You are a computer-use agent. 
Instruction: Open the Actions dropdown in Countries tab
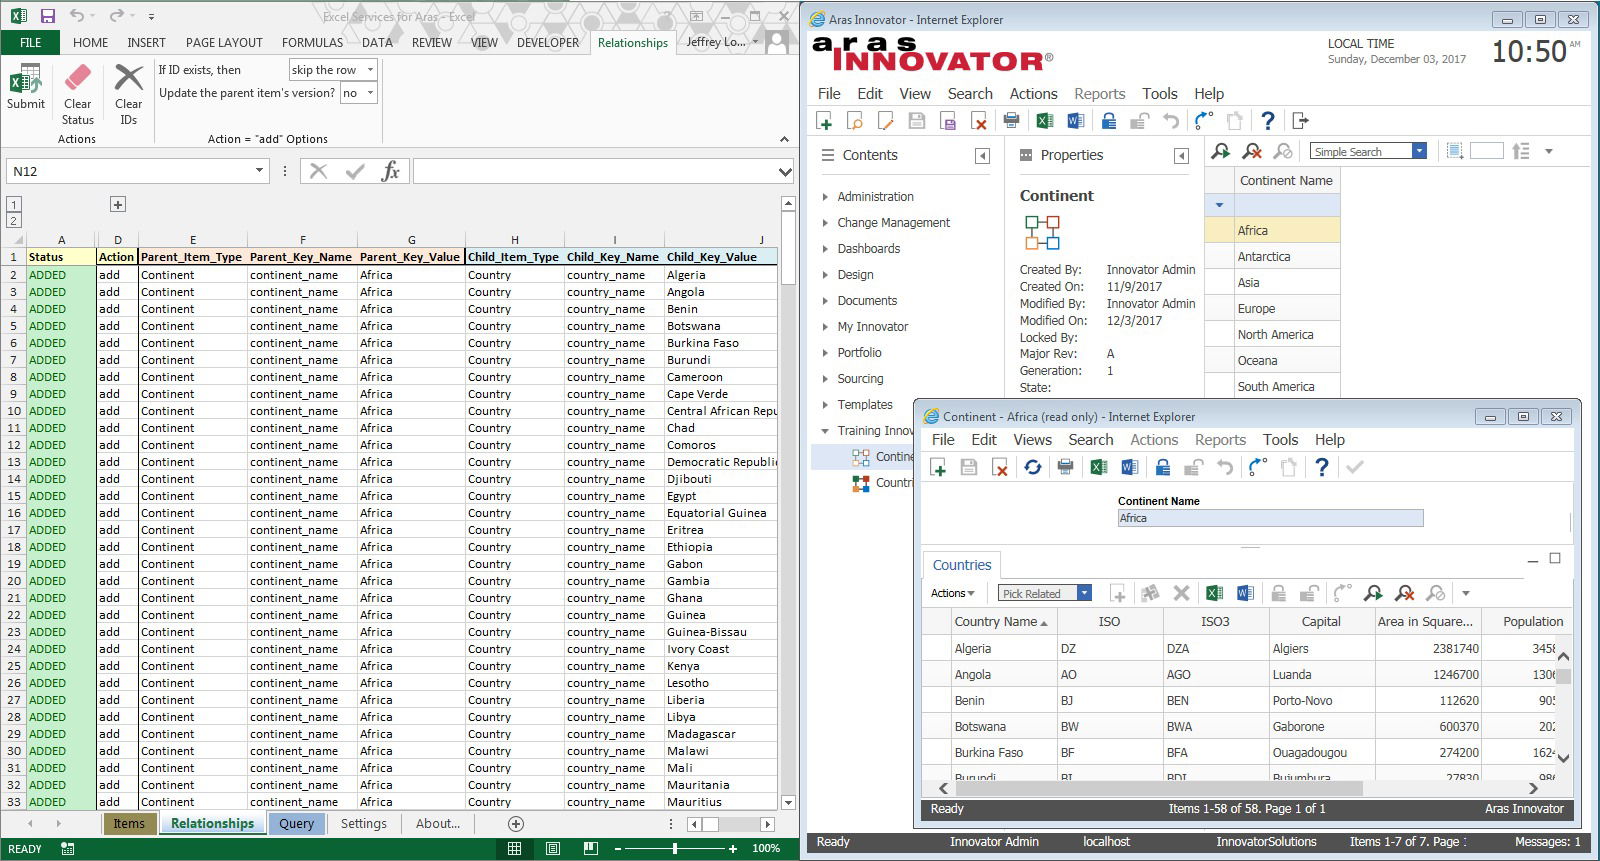pyautogui.click(x=952, y=593)
